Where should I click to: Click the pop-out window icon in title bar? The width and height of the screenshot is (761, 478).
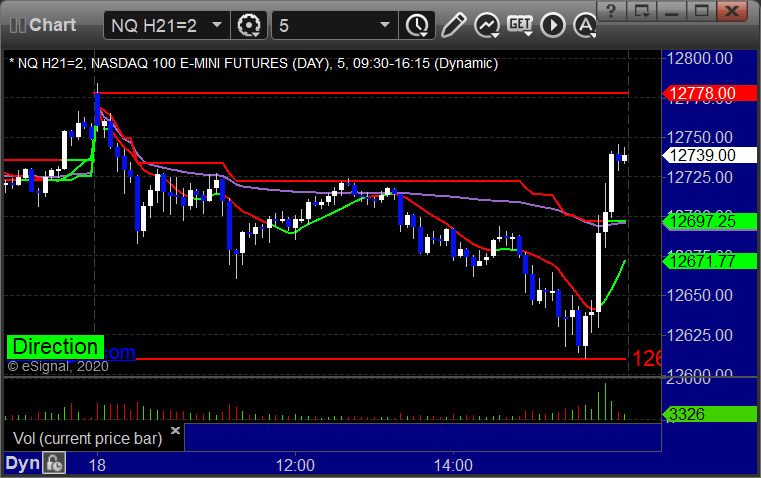point(642,11)
